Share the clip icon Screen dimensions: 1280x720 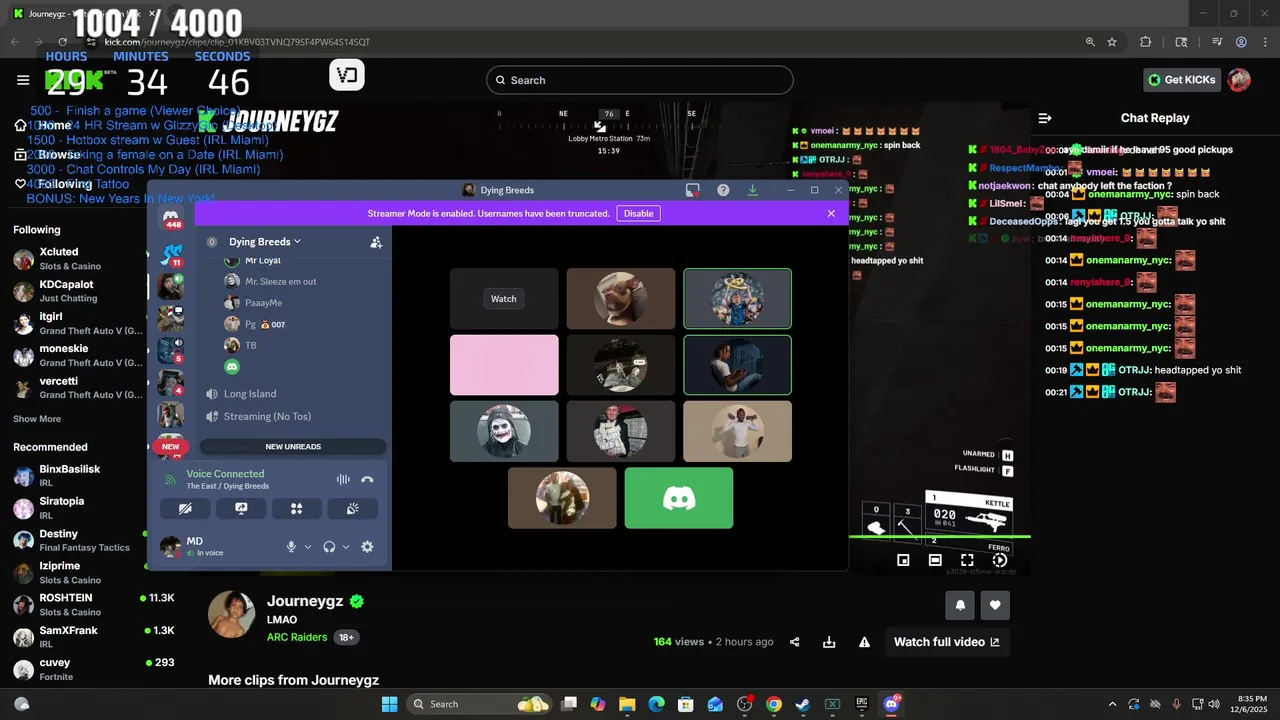click(x=795, y=642)
